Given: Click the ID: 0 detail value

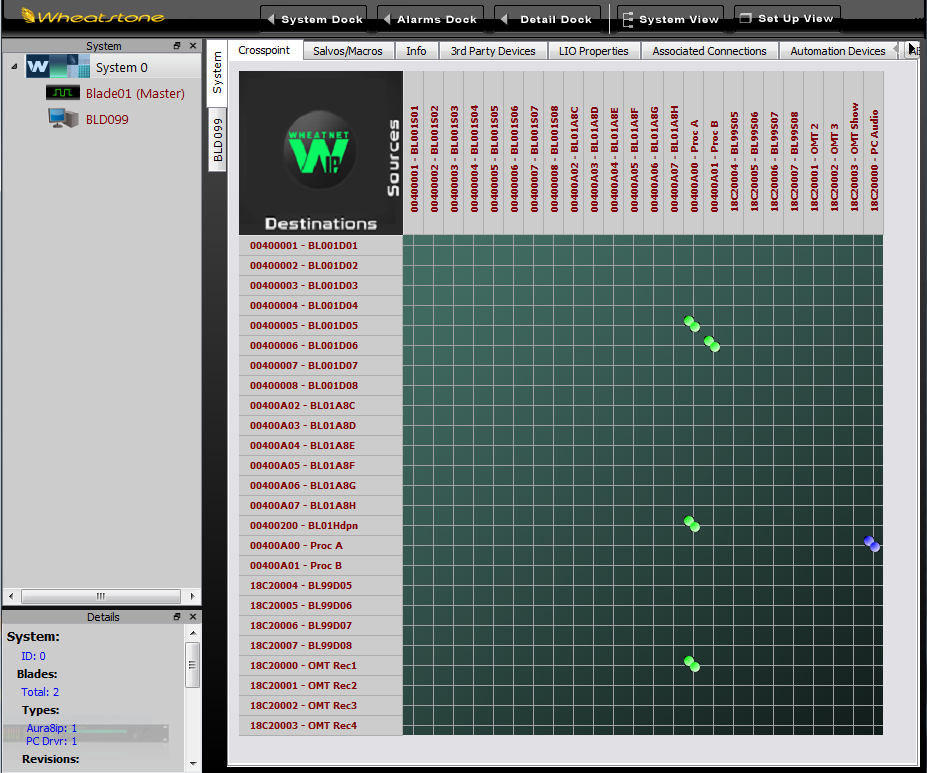Looking at the screenshot, I should click(33, 656).
